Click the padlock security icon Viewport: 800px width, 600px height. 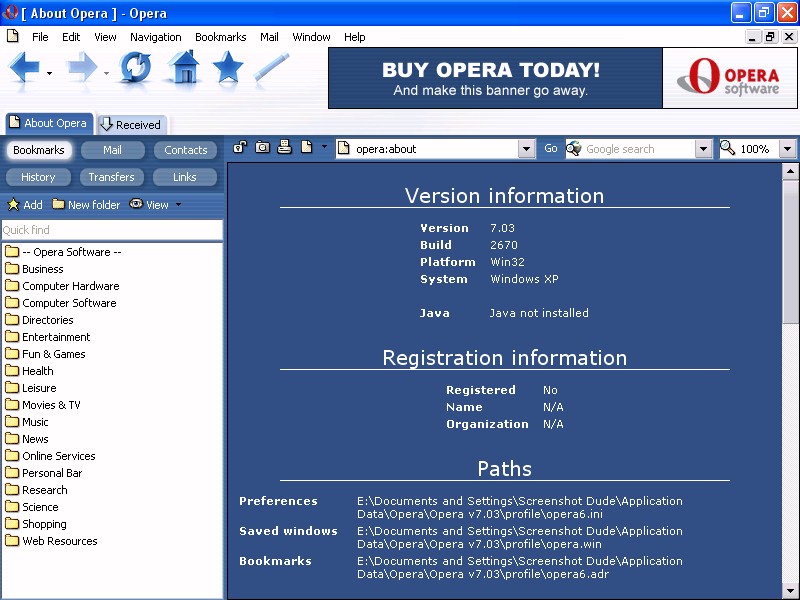tap(240, 148)
